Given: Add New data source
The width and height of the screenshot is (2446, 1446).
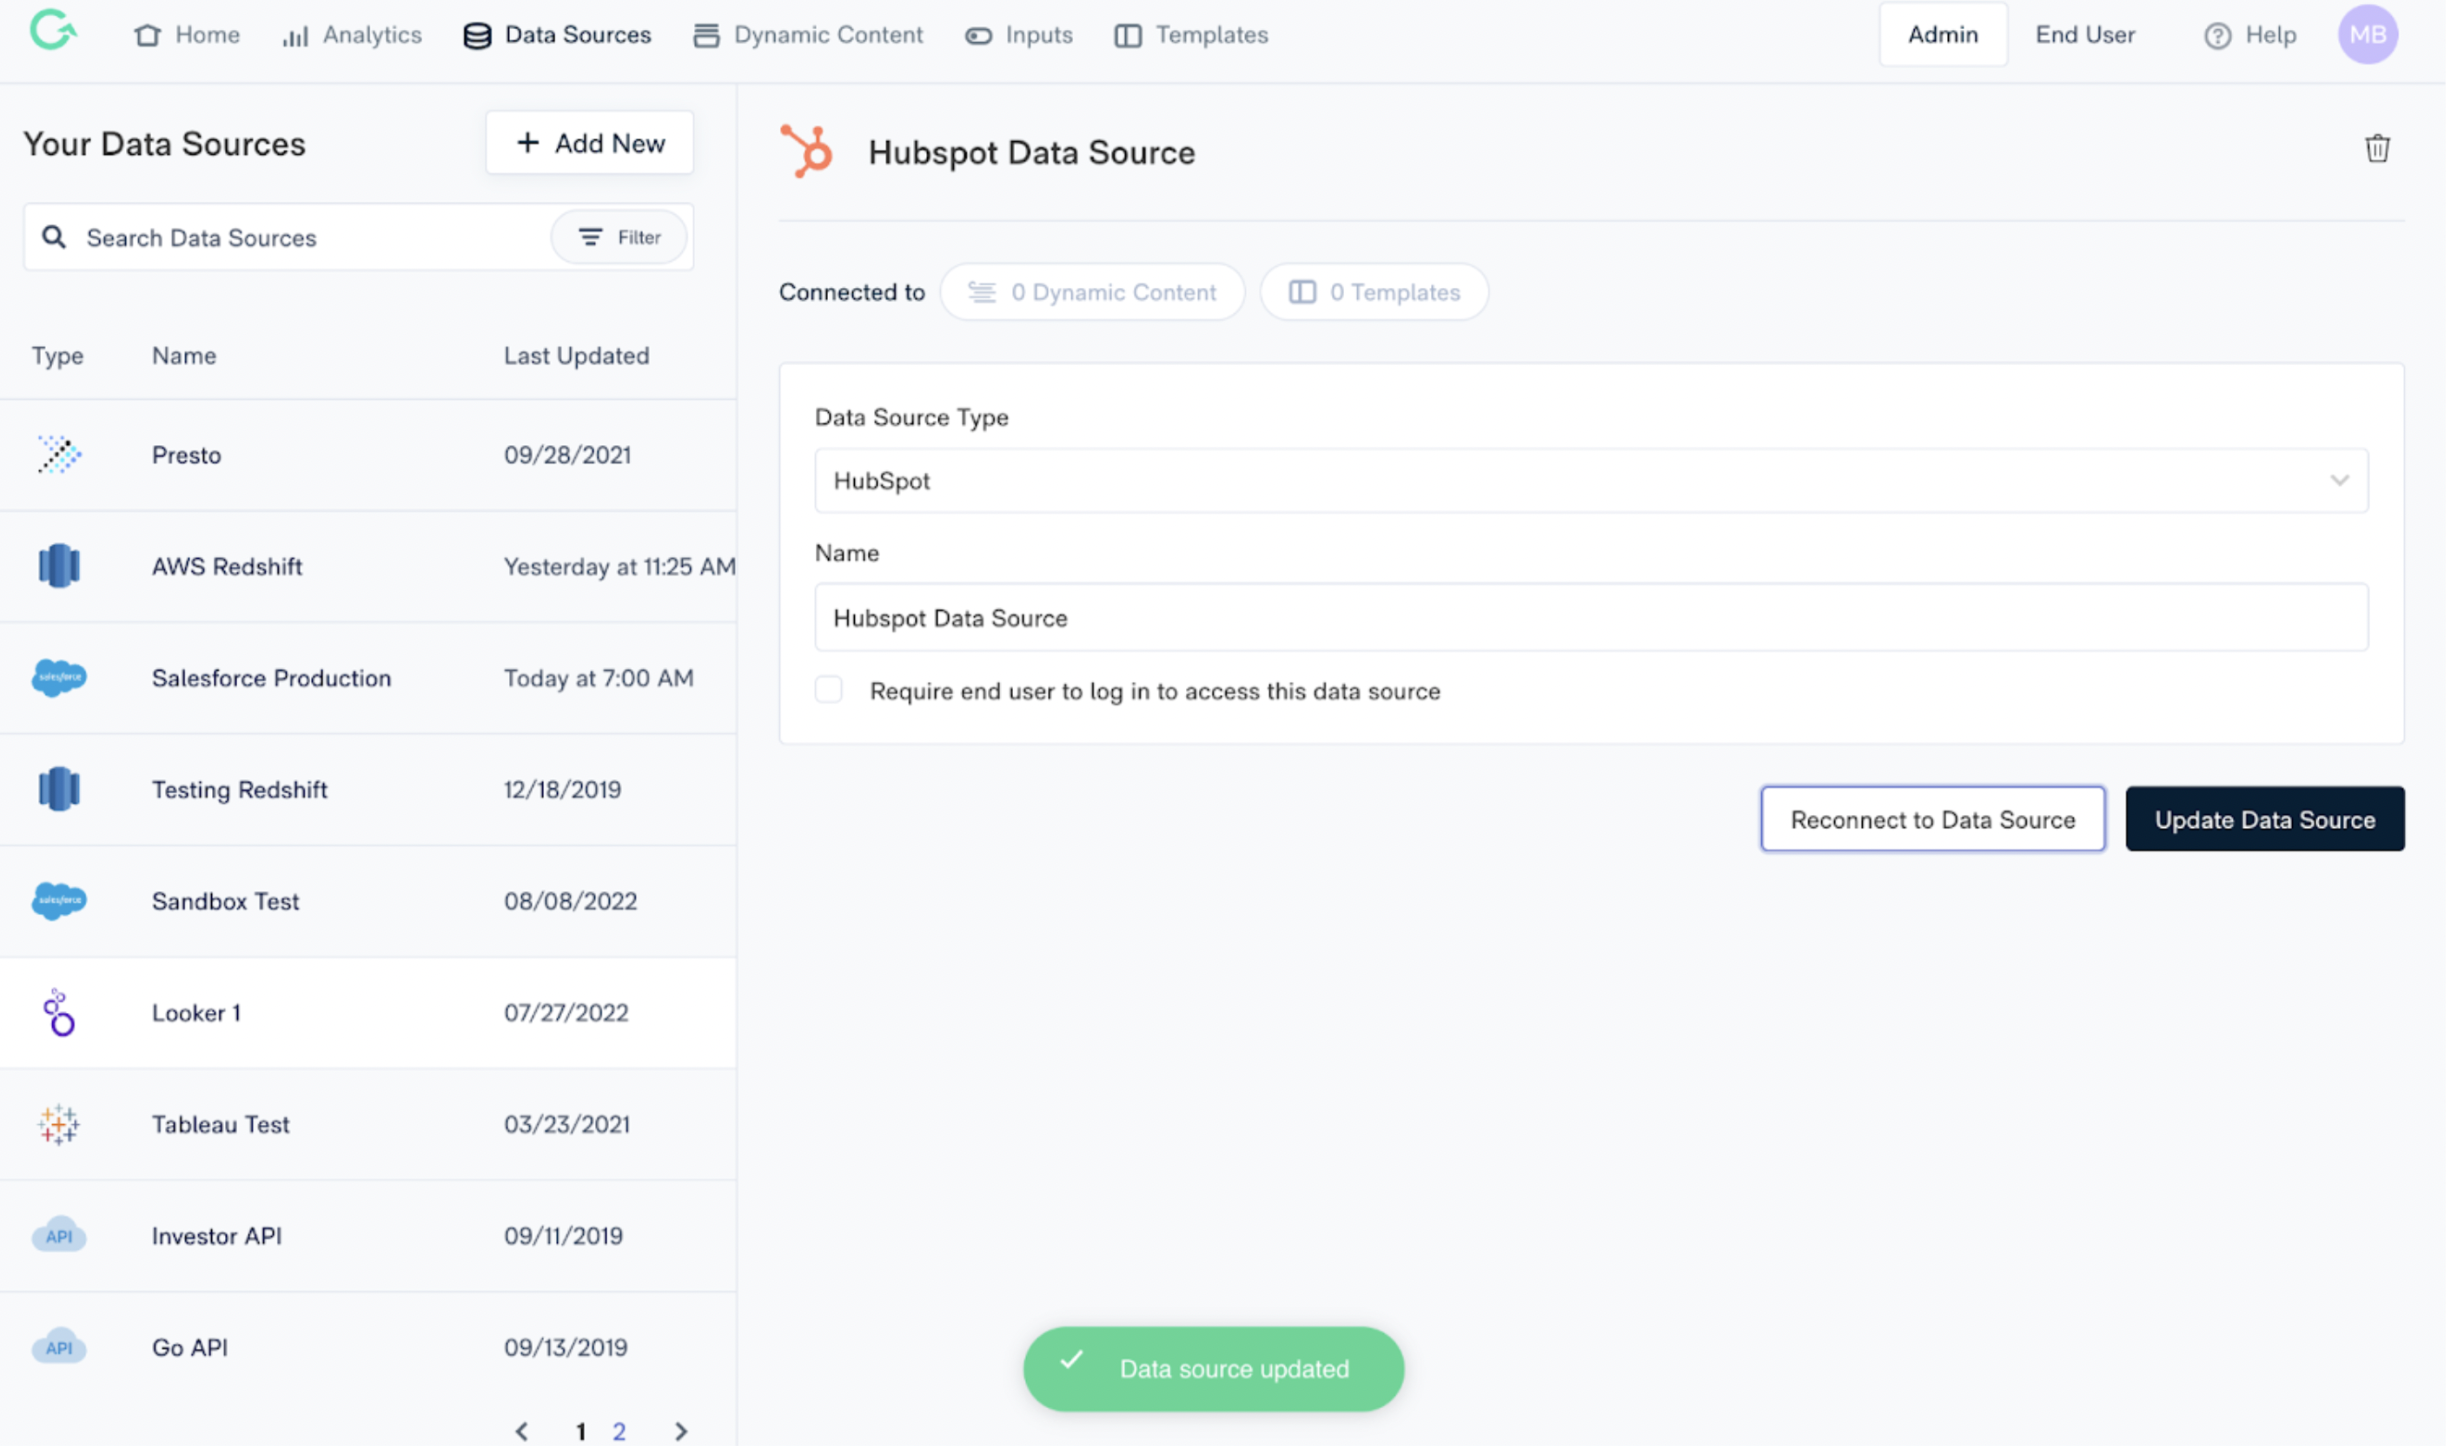Looking at the screenshot, I should point(589,143).
